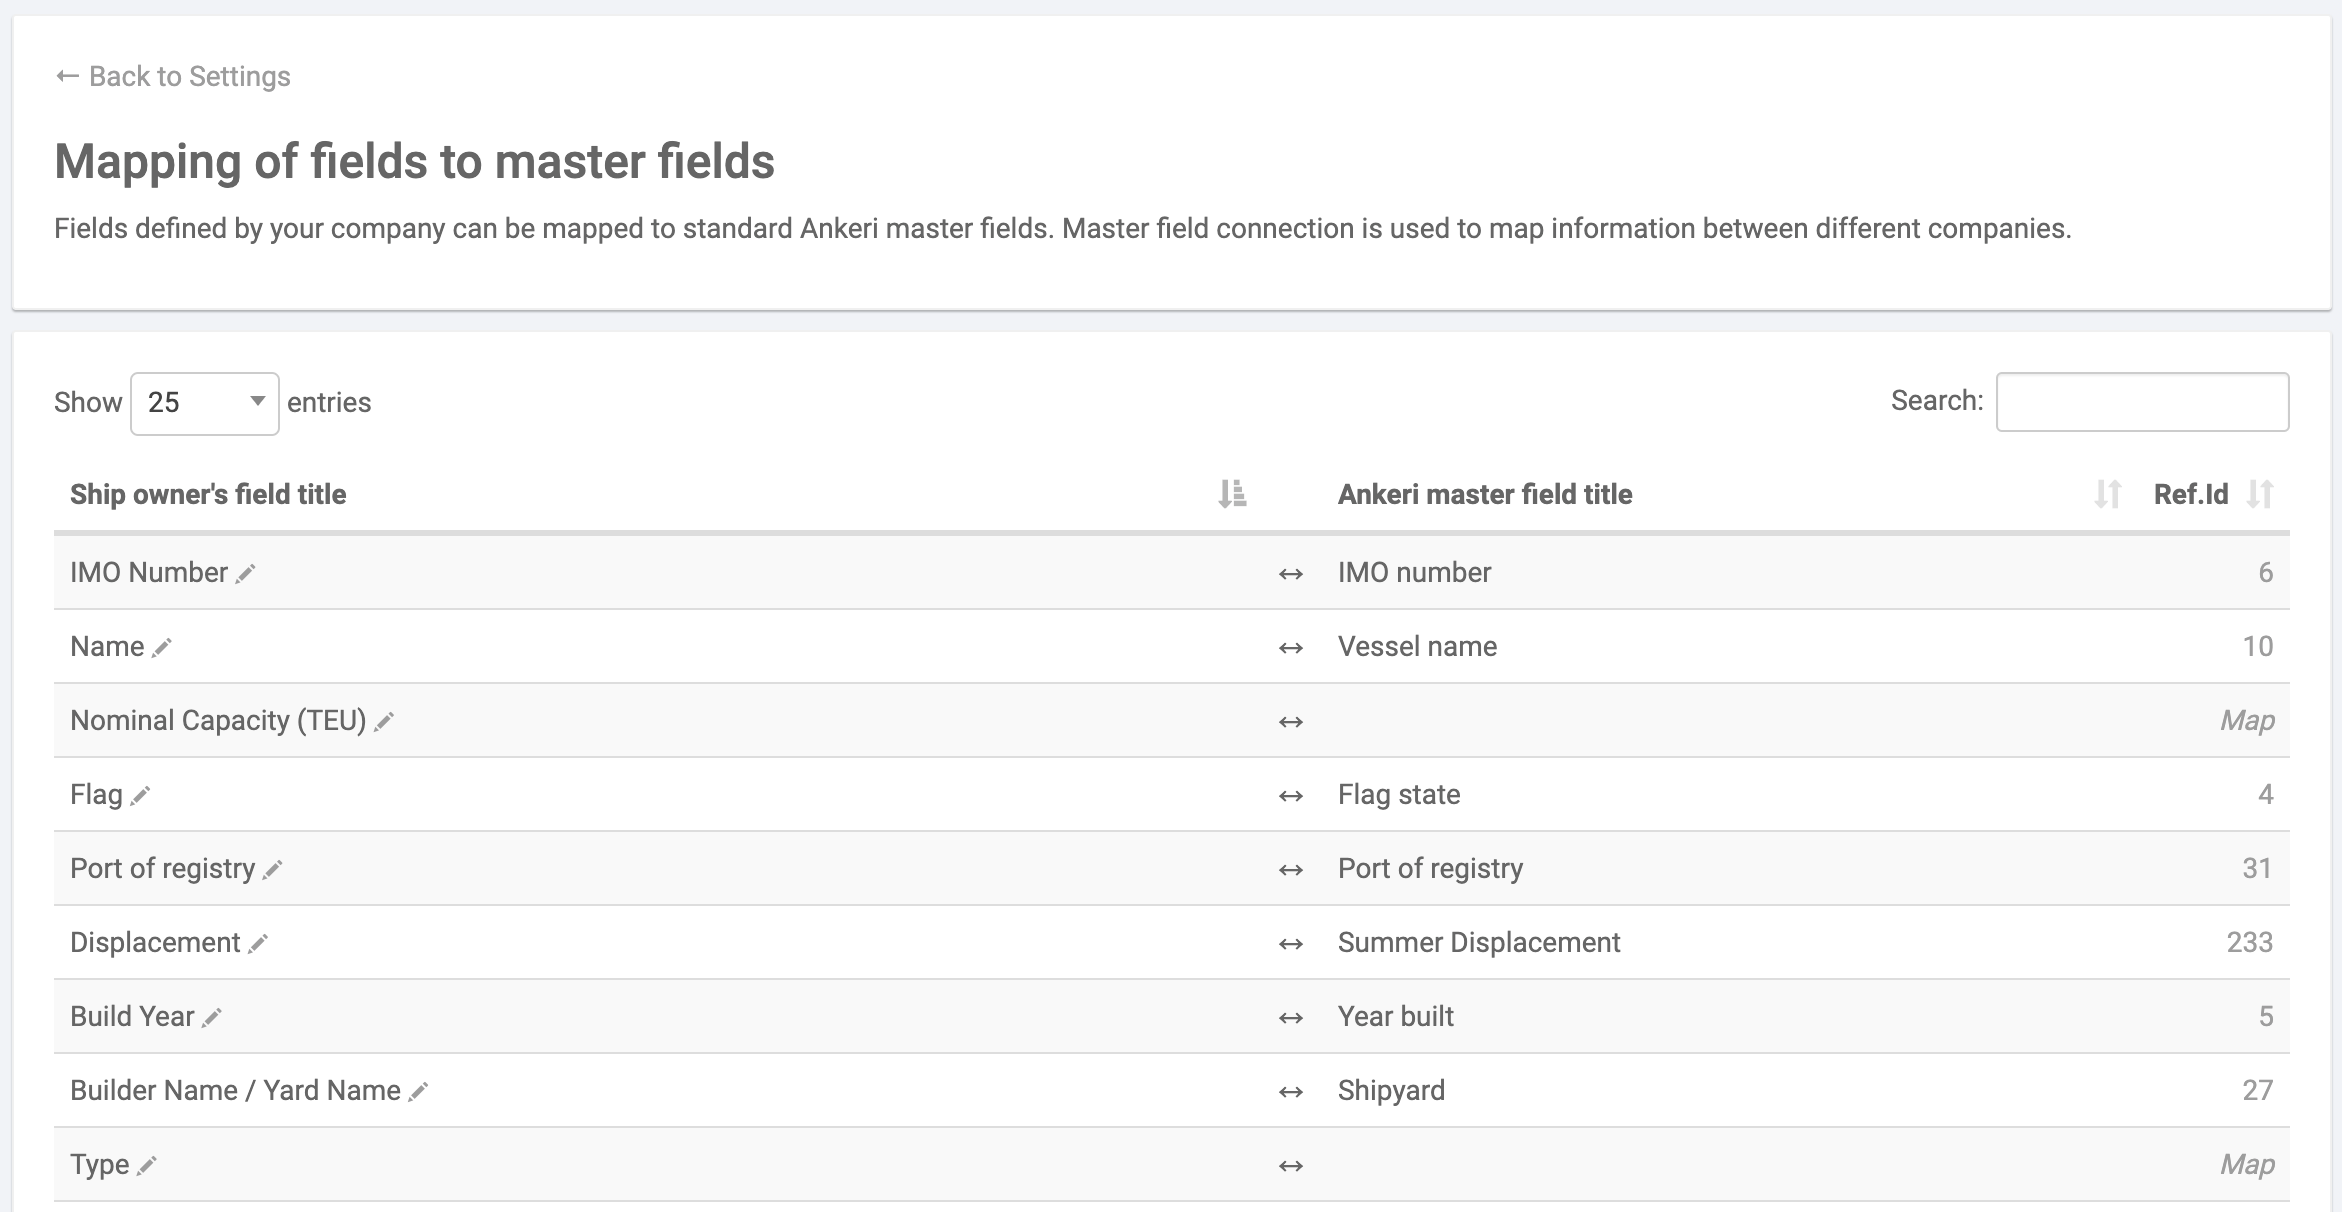Viewport: 2342px width, 1212px height.
Task: Click Map link for Nominal Capacity (TEU)
Action: (x=2247, y=720)
